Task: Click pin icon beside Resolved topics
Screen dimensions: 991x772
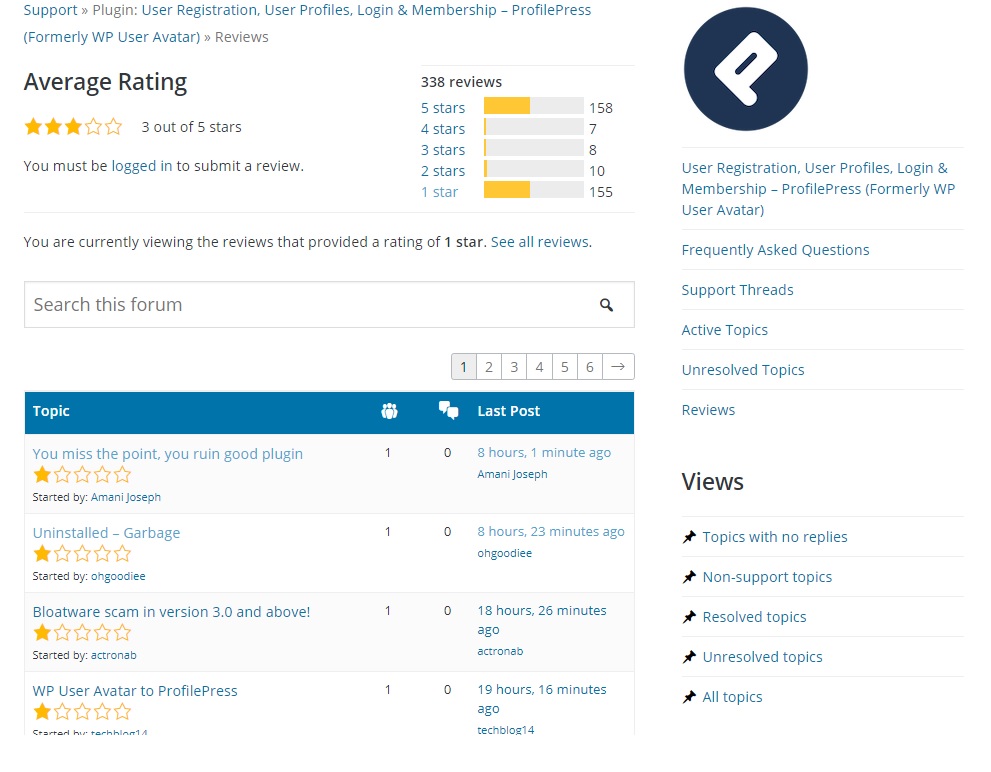Action: [689, 617]
